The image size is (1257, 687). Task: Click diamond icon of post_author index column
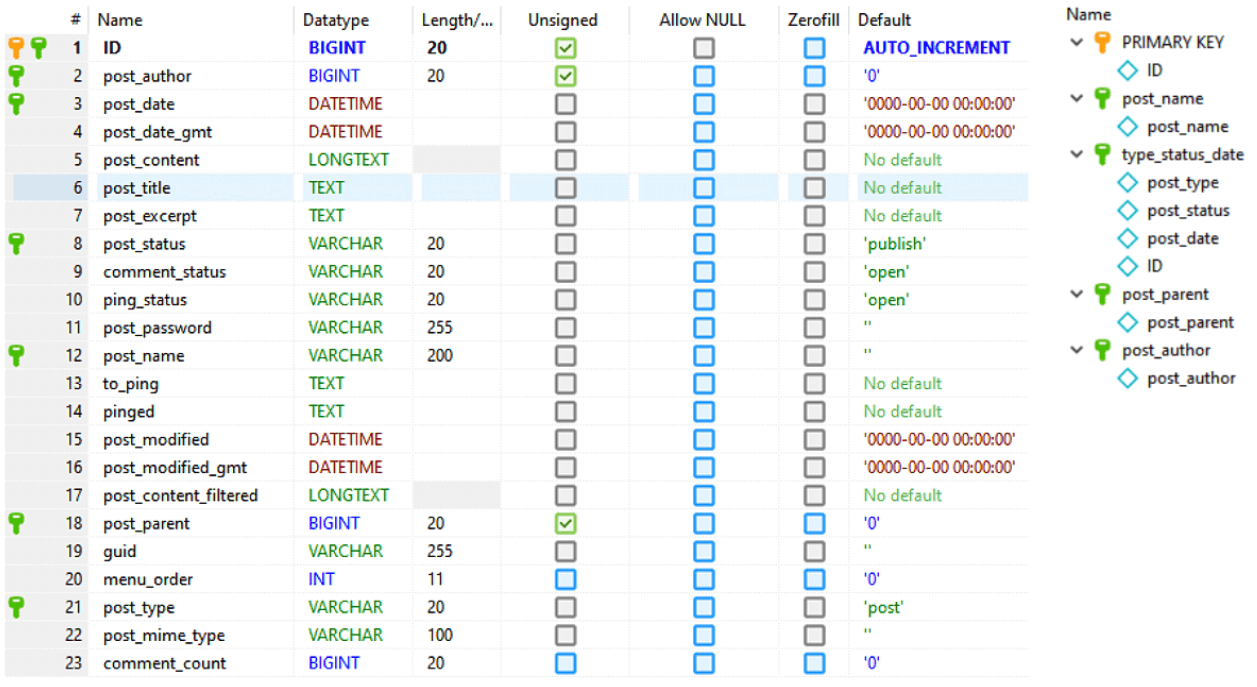point(1128,378)
